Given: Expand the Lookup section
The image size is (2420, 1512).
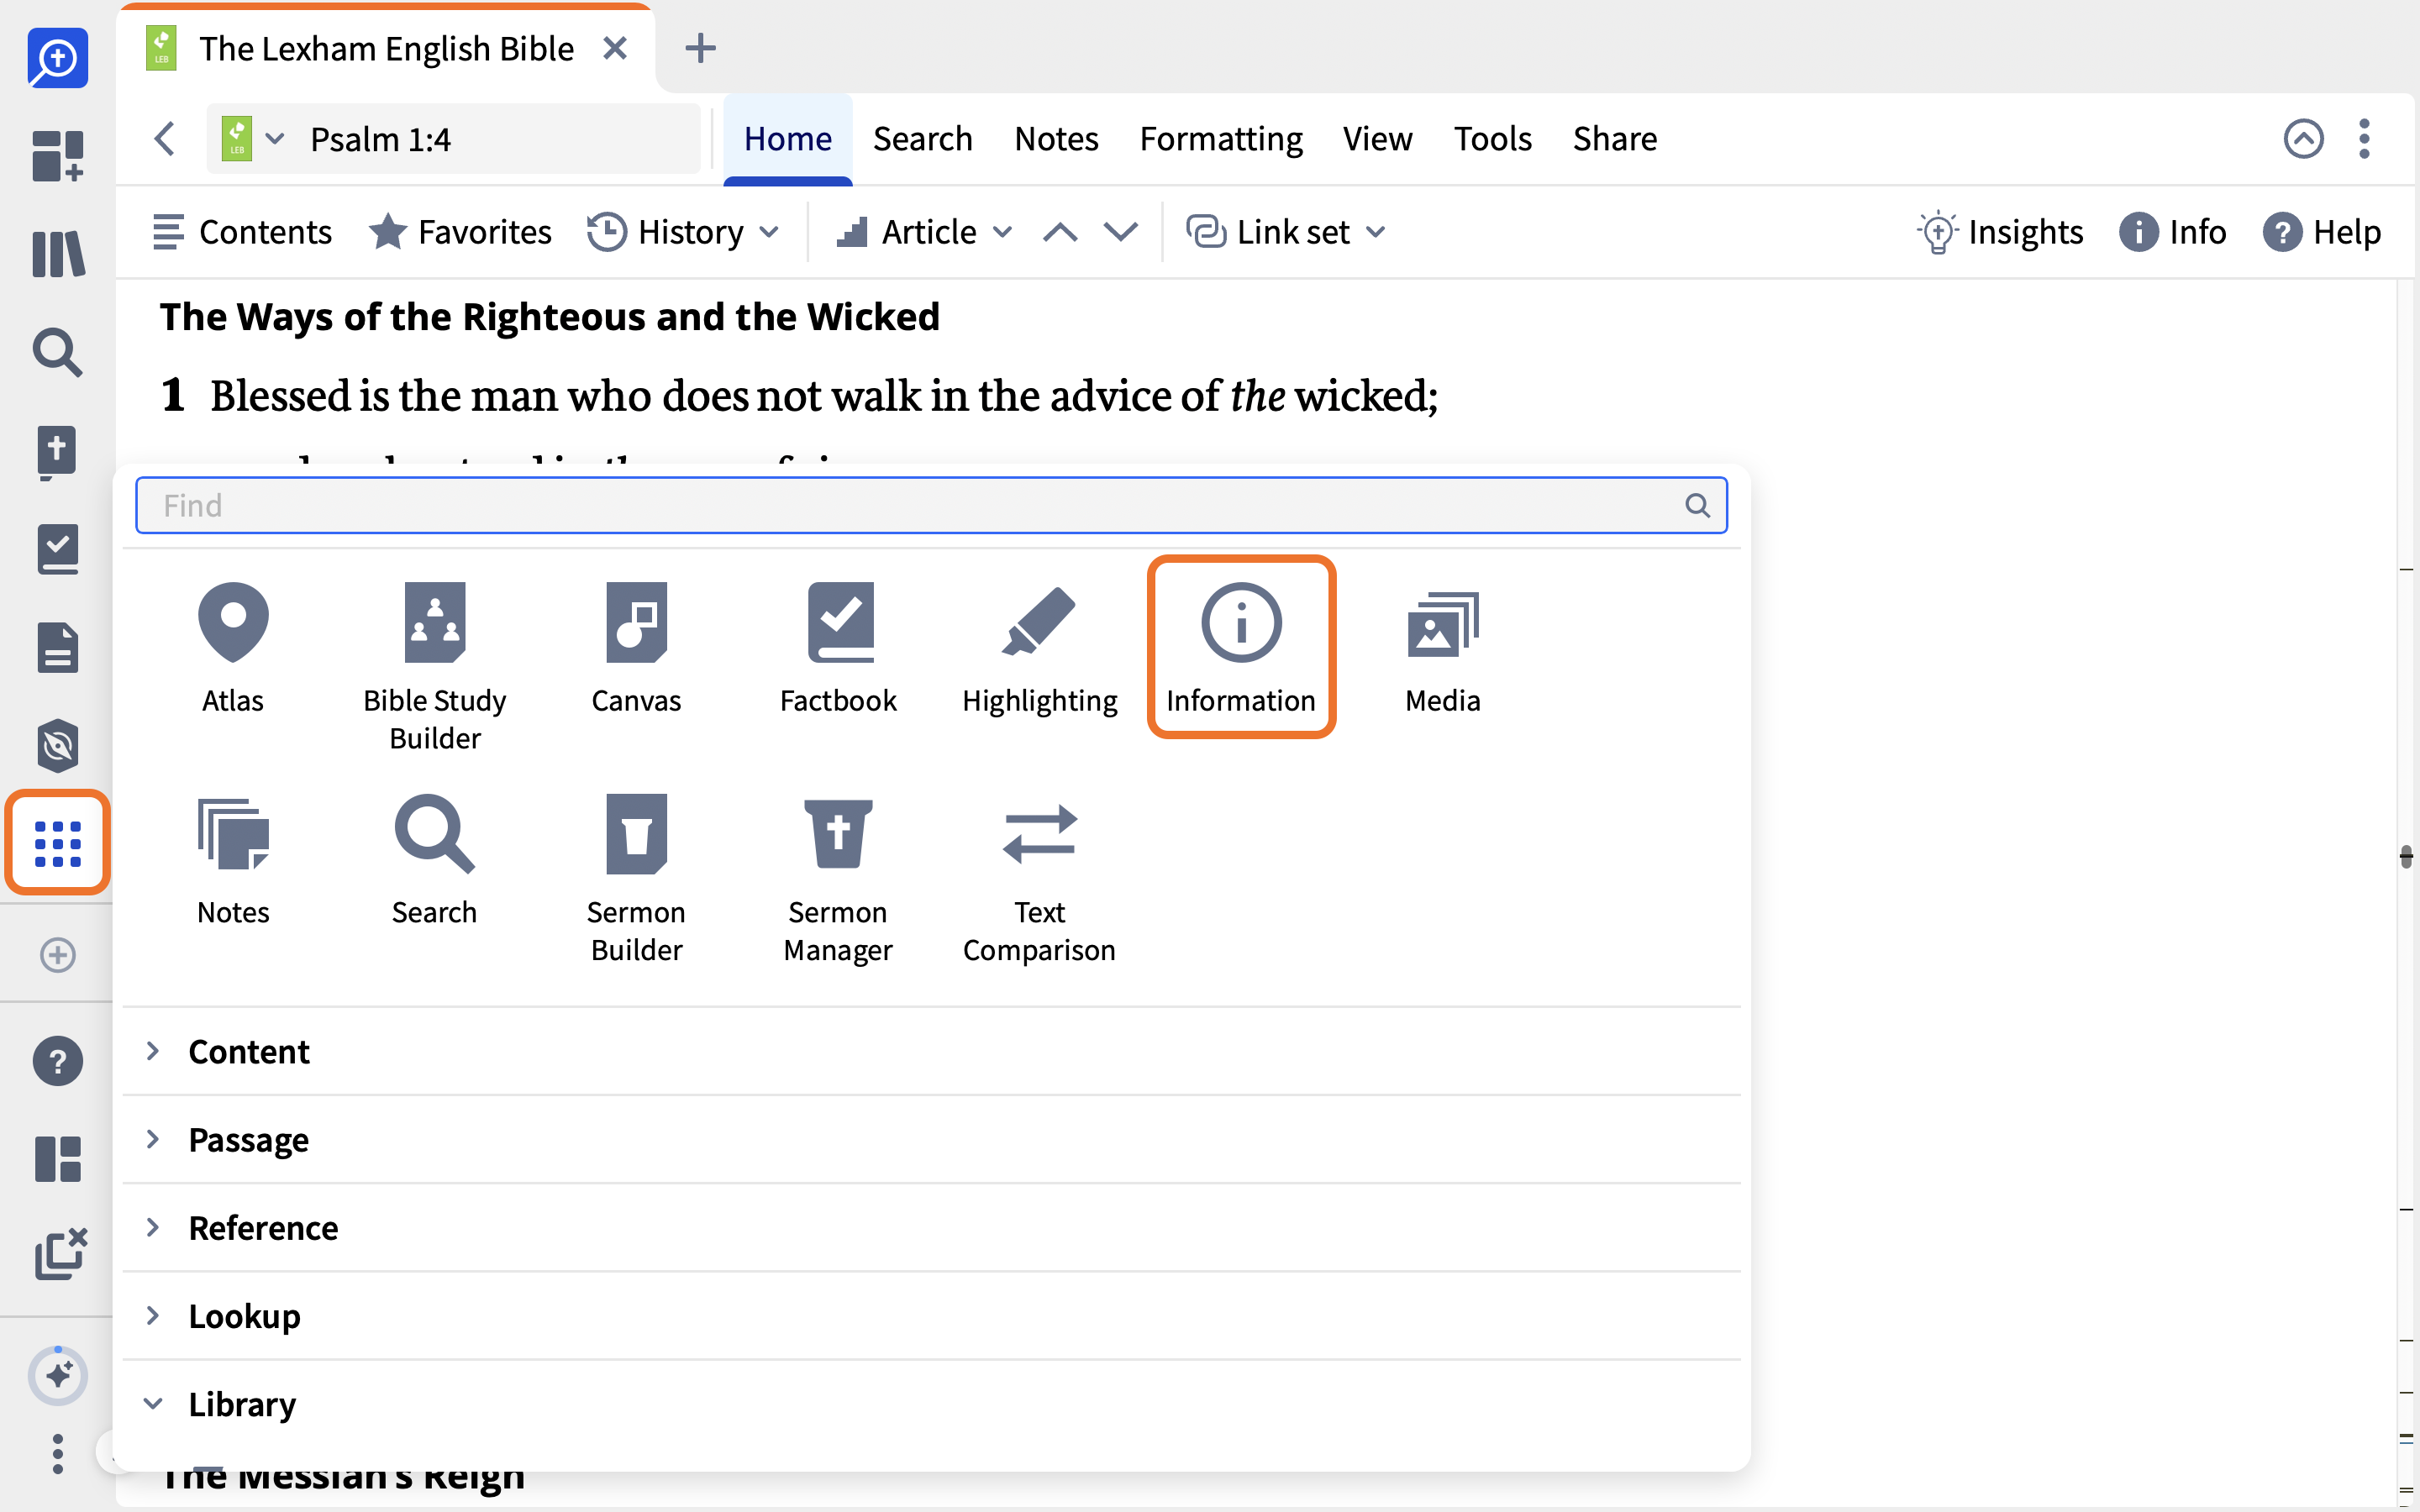Looking at the screenshot, I should click(x=931, y=1315).
